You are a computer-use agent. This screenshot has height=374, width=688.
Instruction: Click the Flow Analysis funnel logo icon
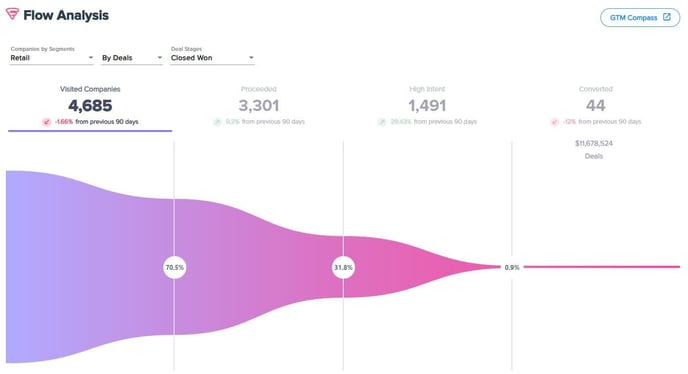click(12, 14)
